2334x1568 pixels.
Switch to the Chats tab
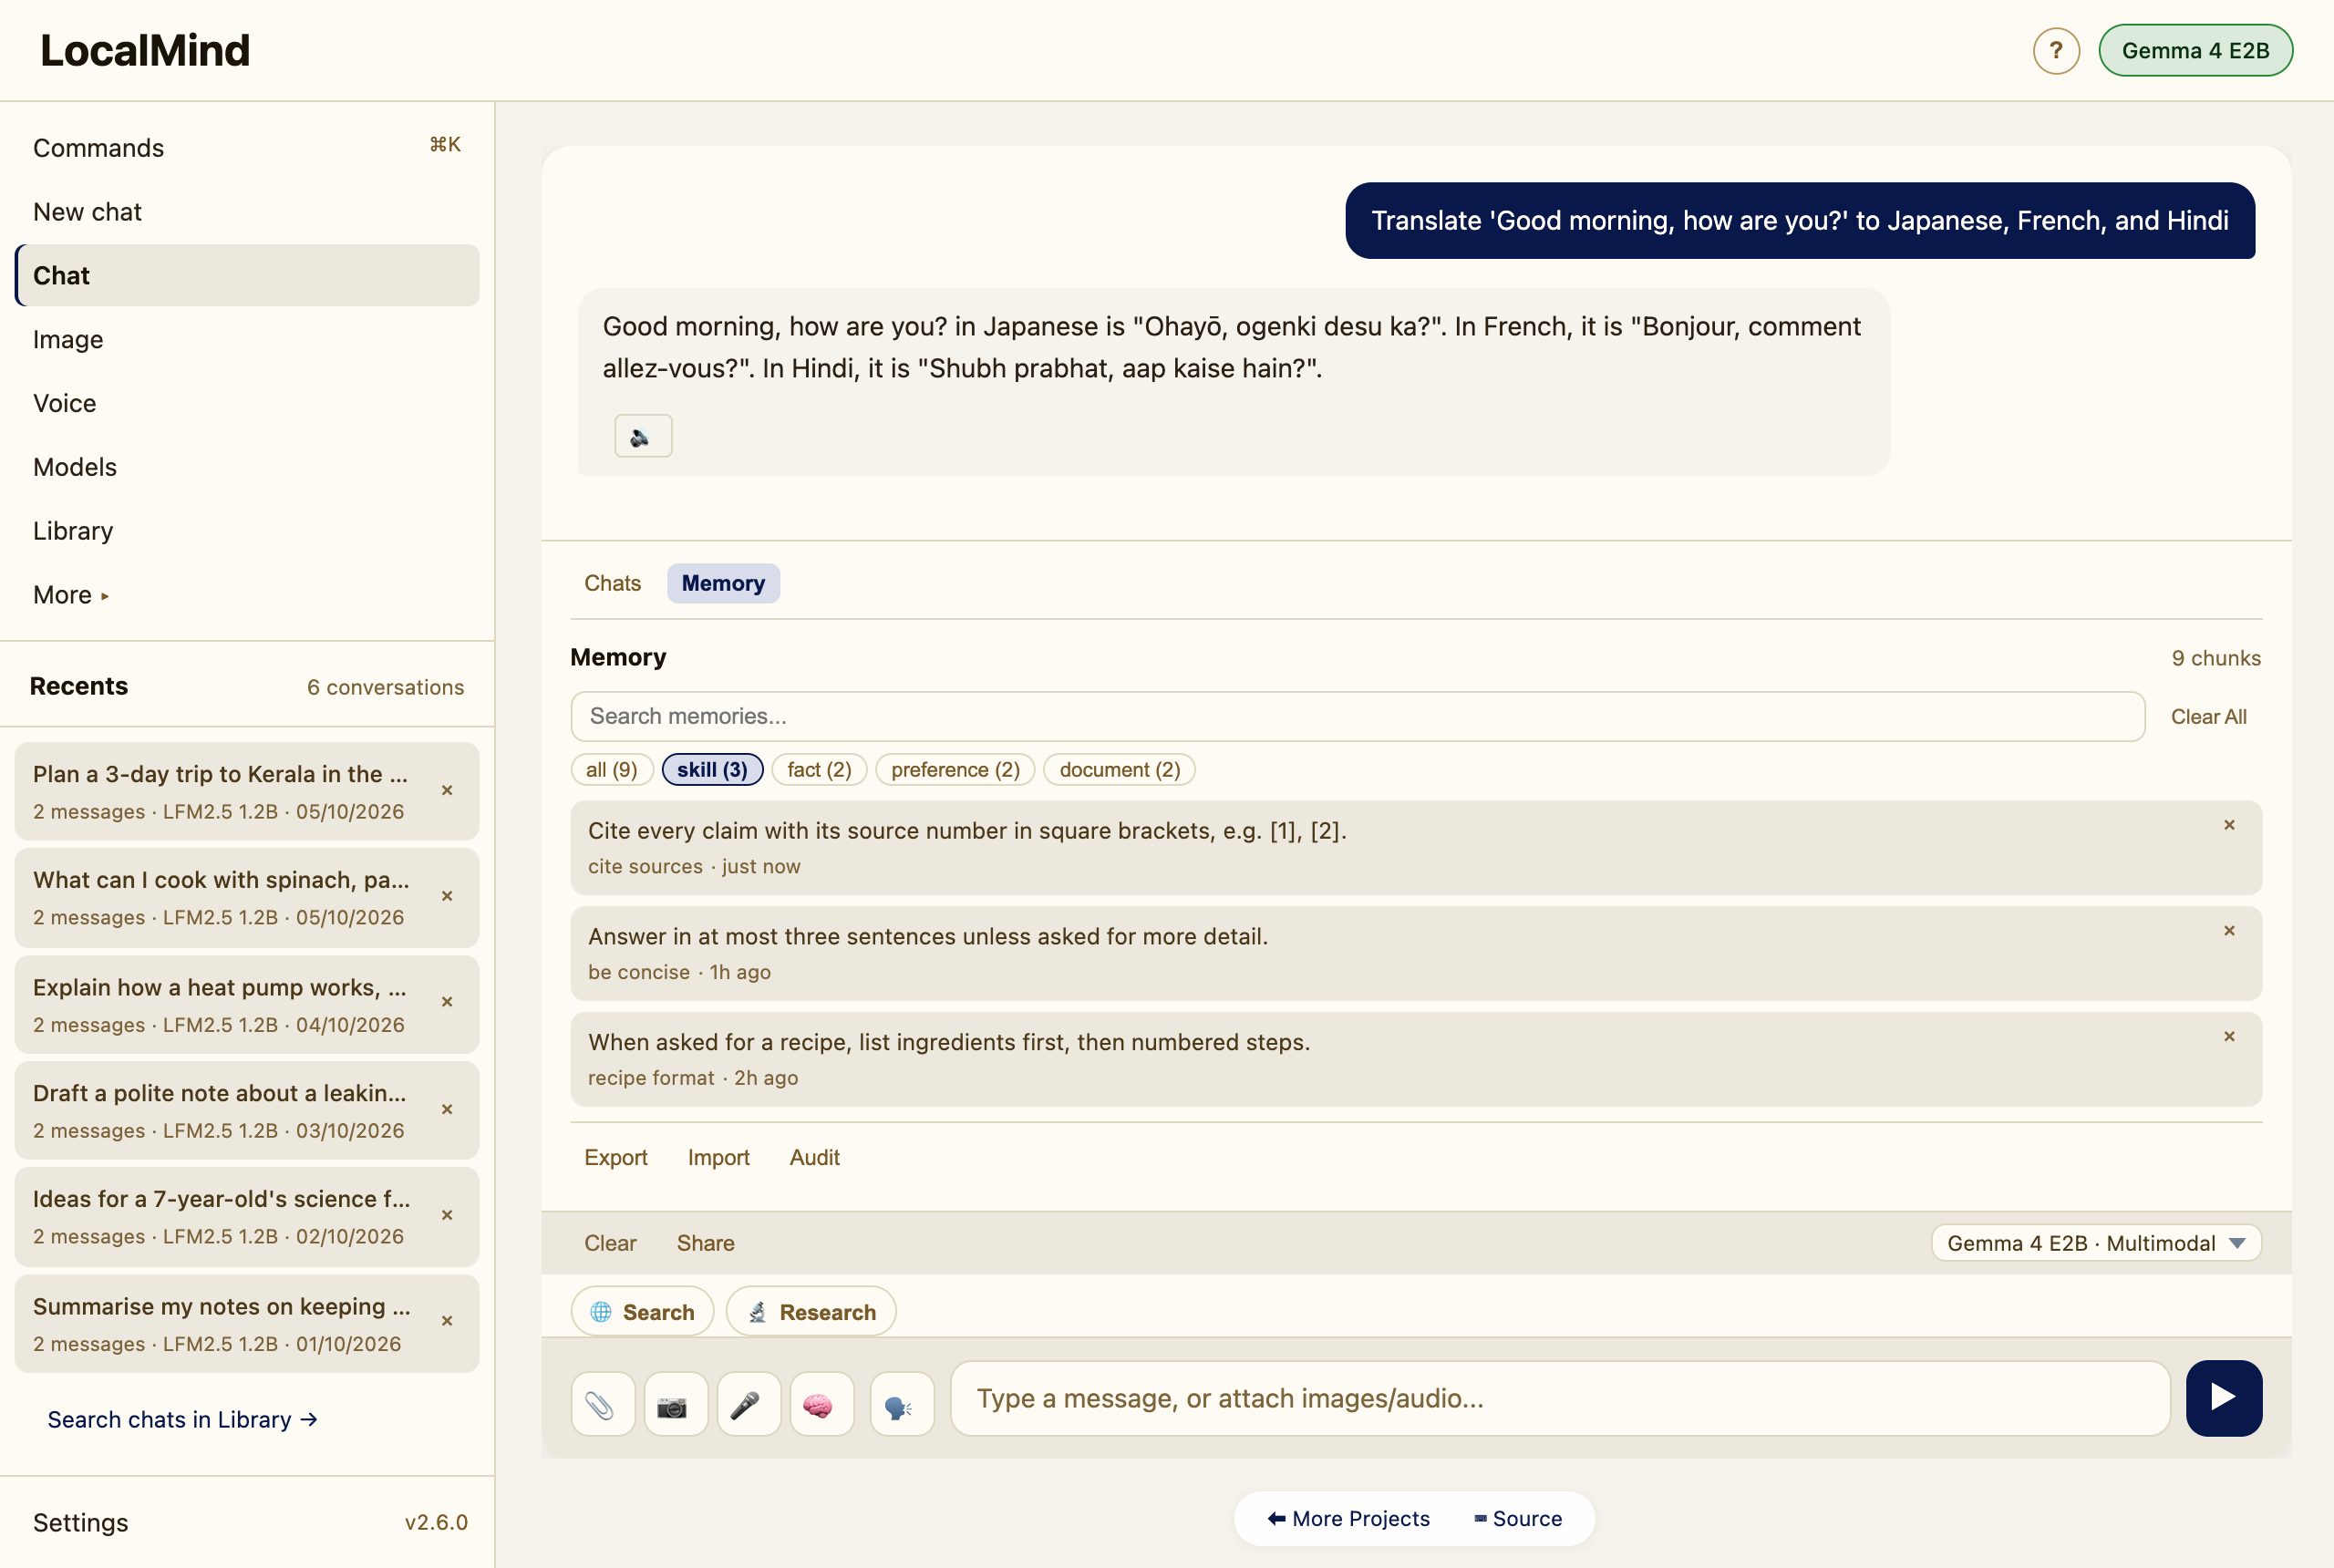click(612, 583)
